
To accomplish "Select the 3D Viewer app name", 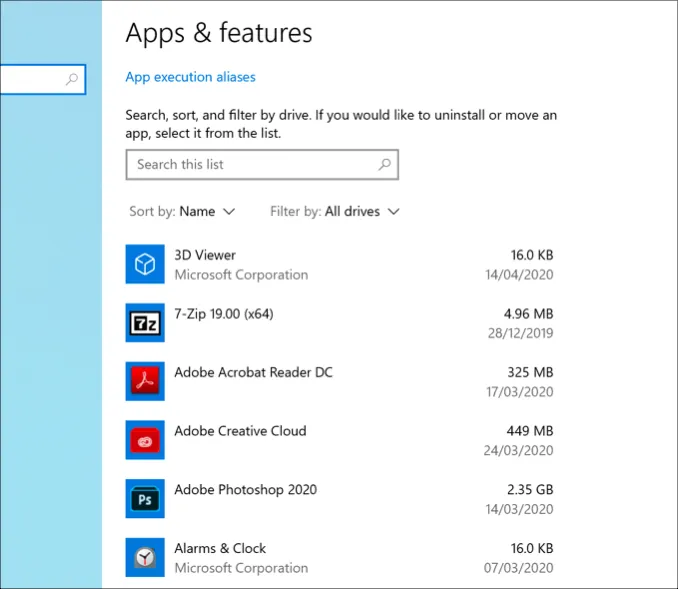I will pyautogui.click(x=205, y=255).
